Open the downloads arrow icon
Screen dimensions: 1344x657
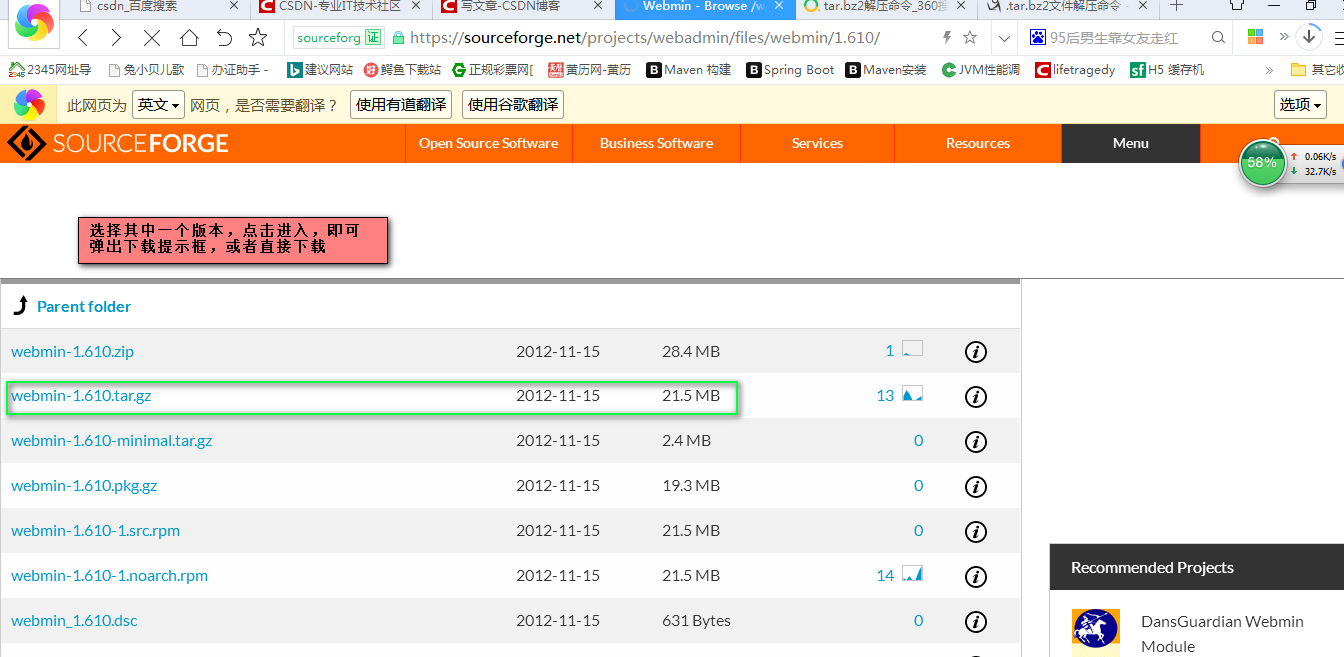coord(1308,38)
